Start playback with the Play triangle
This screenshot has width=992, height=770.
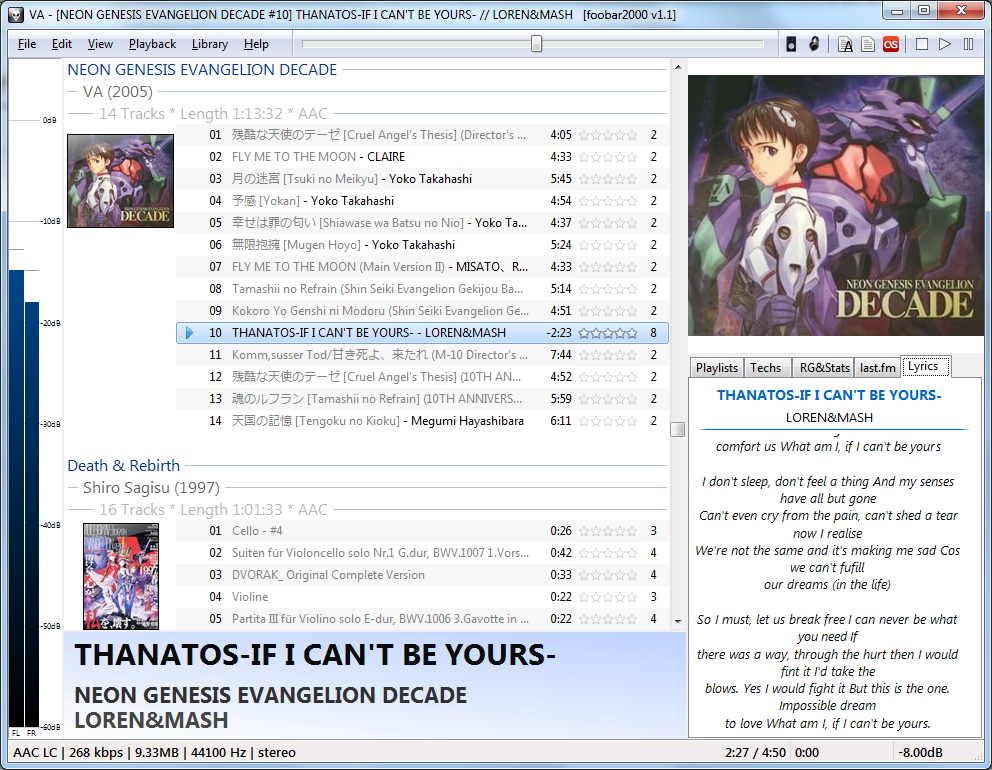(945, 44)
